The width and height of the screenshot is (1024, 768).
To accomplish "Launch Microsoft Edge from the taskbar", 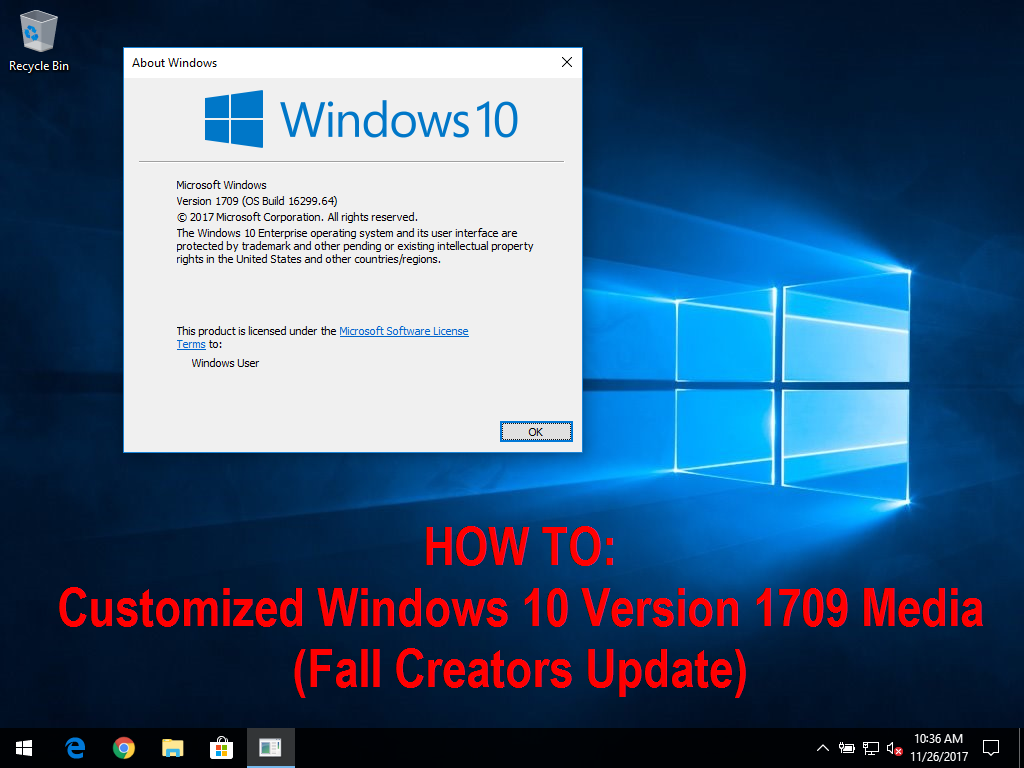I will [x=75, y=748].
